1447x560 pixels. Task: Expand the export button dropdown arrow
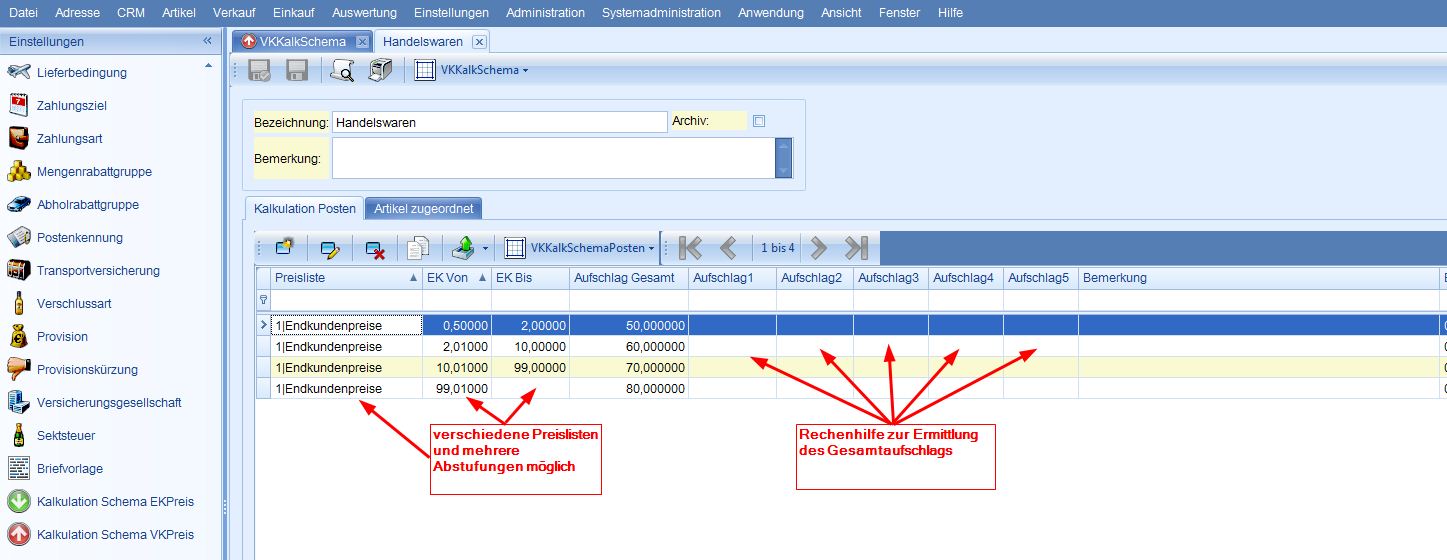click(x=485, y=248)
